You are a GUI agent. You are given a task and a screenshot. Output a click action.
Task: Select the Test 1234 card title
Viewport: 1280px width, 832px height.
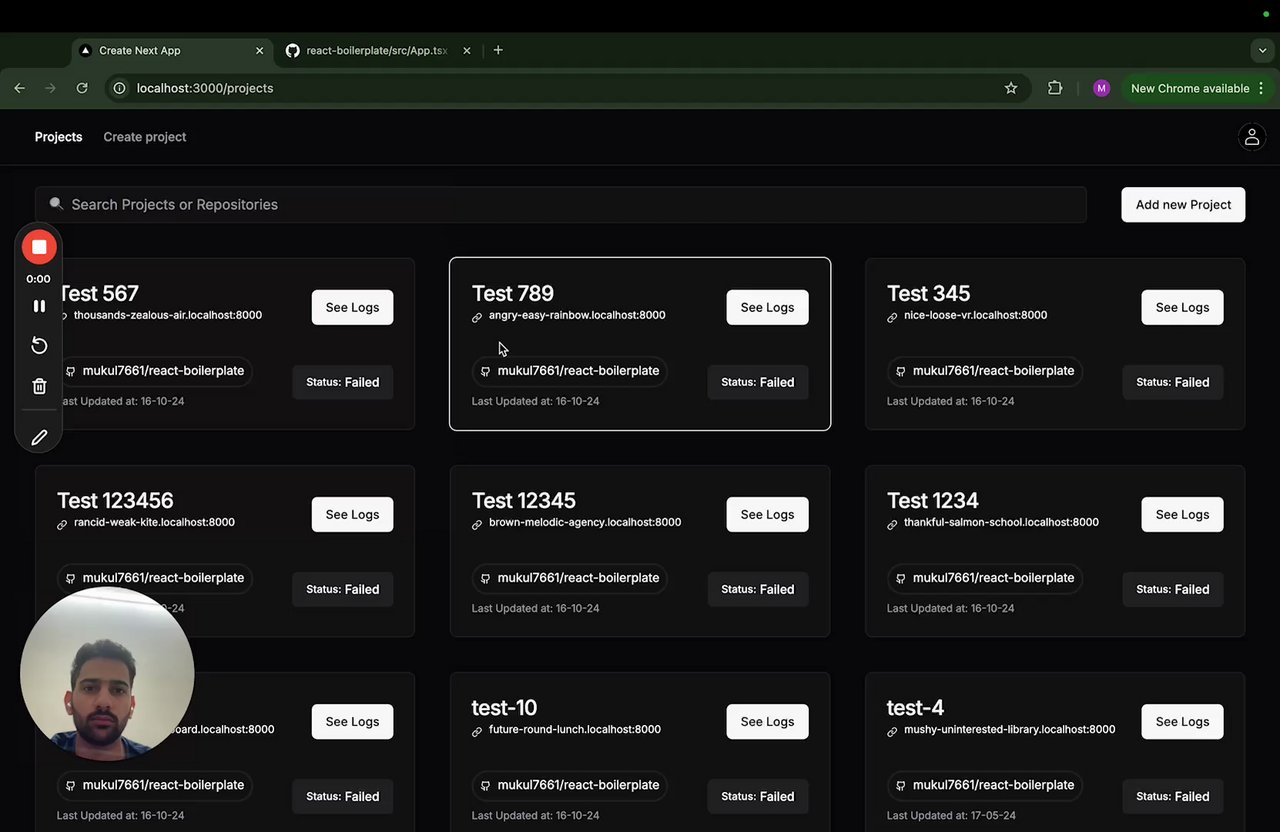pyautogui.click(x=932, y=500)
